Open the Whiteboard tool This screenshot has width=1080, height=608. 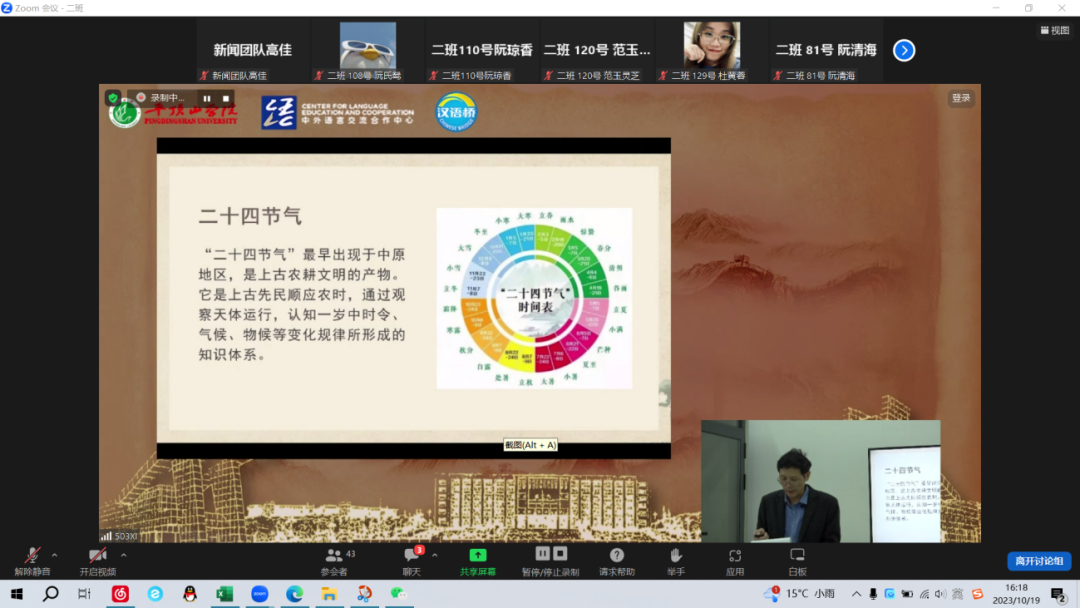pyautogui.click(x=797, y=560)
